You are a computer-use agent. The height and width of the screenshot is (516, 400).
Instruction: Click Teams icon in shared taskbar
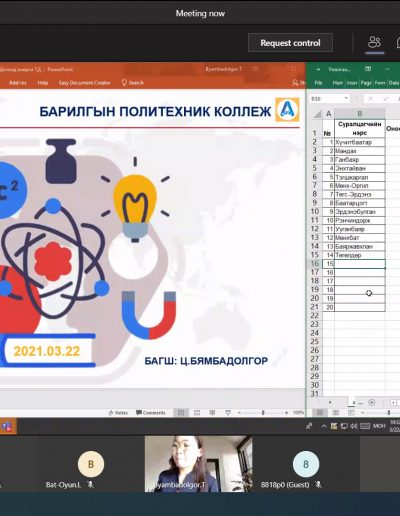click(x=7, y=426)
